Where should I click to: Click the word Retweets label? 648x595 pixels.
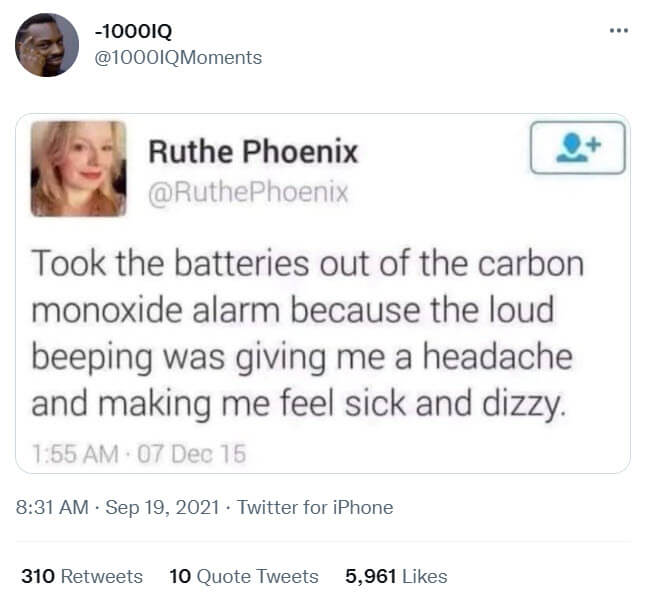coord(102,576)
